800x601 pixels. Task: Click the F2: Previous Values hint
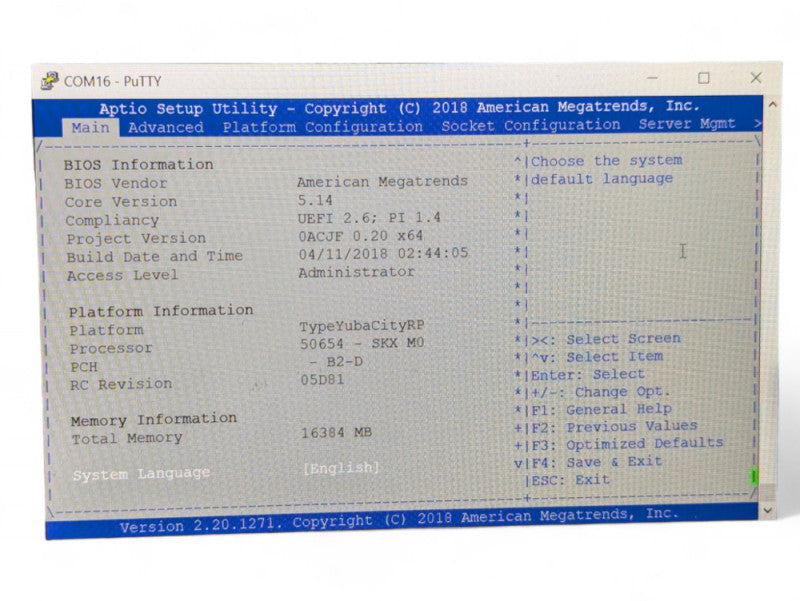[615, 427]
